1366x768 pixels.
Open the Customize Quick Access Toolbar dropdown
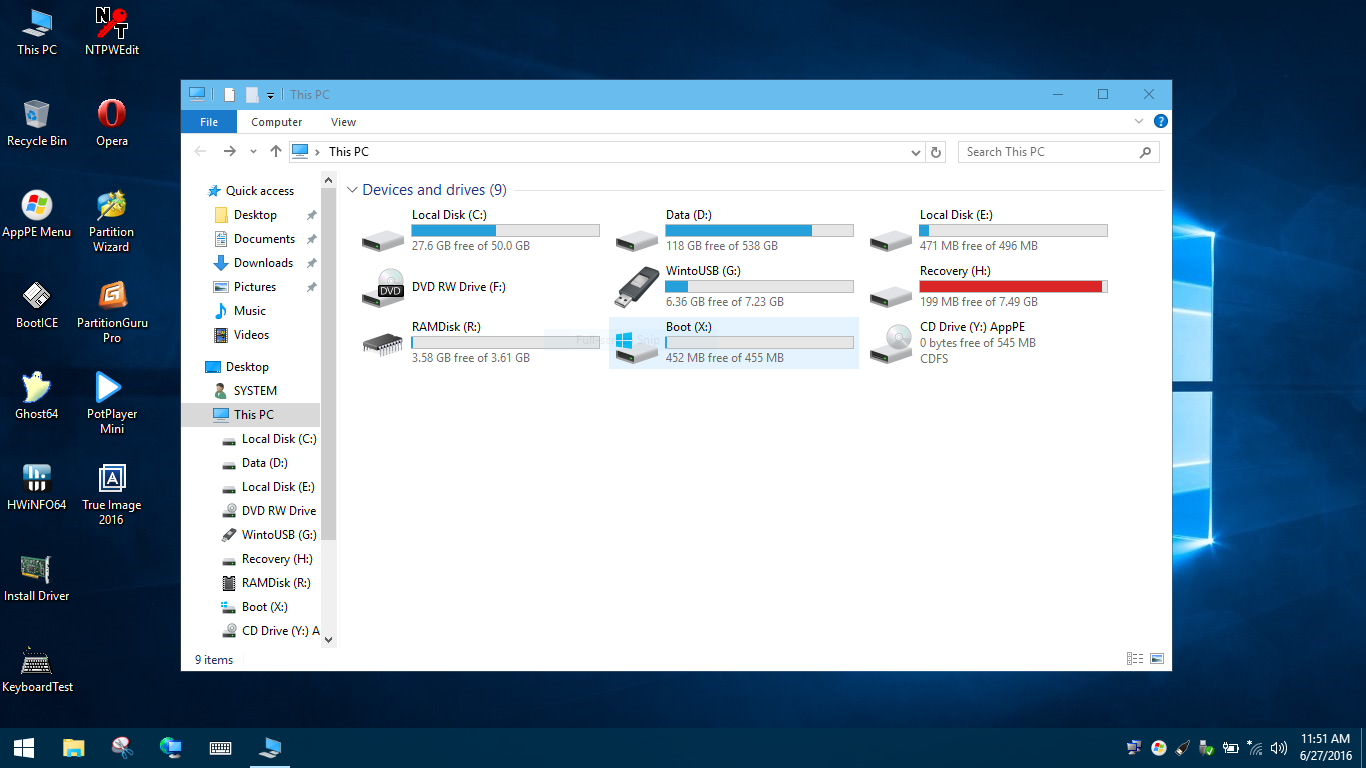[270, 96]
